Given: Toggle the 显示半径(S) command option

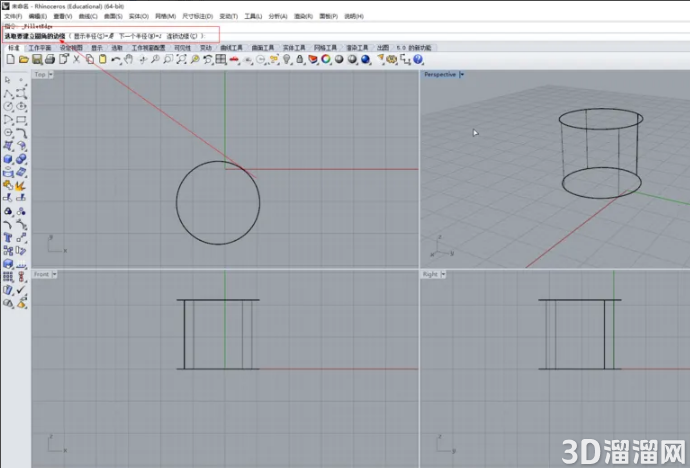Looking at the screenshot, I should (94, 36).
